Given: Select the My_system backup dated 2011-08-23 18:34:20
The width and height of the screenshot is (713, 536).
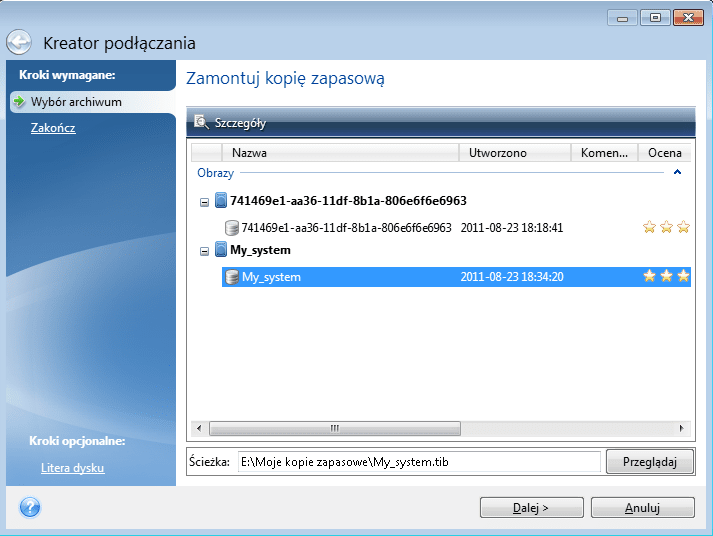Looking at the screenshot, I should (456, 277).
